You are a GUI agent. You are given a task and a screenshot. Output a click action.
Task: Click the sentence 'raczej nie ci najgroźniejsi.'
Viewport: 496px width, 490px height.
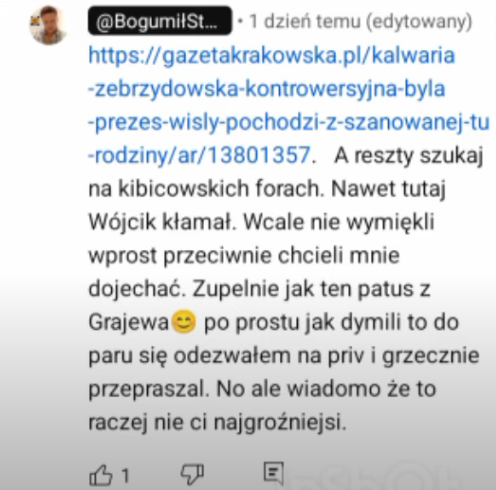click(218, 422)
